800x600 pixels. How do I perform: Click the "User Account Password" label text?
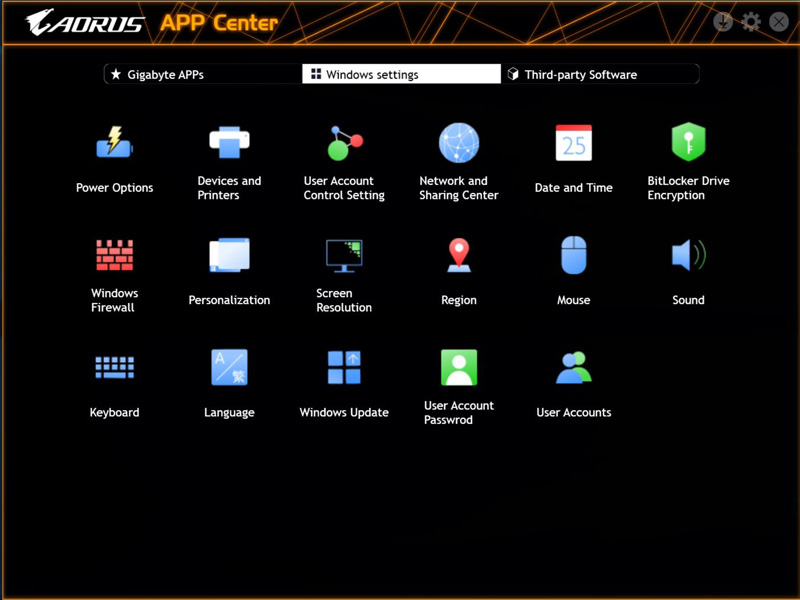(x=459, y=412)
